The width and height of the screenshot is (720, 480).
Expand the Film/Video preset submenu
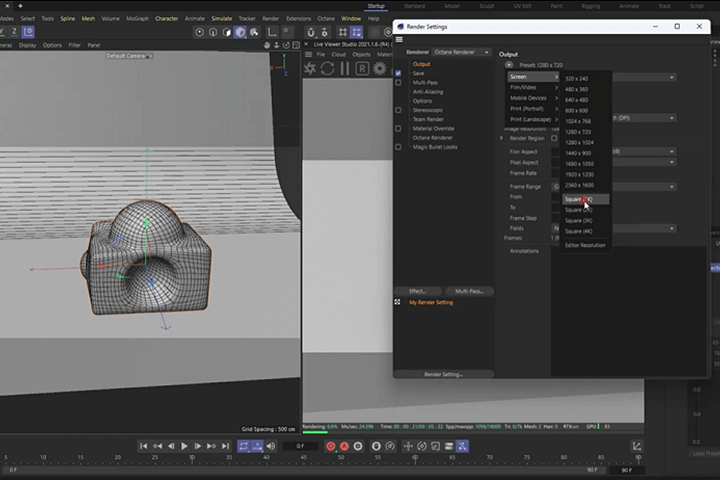534,87
